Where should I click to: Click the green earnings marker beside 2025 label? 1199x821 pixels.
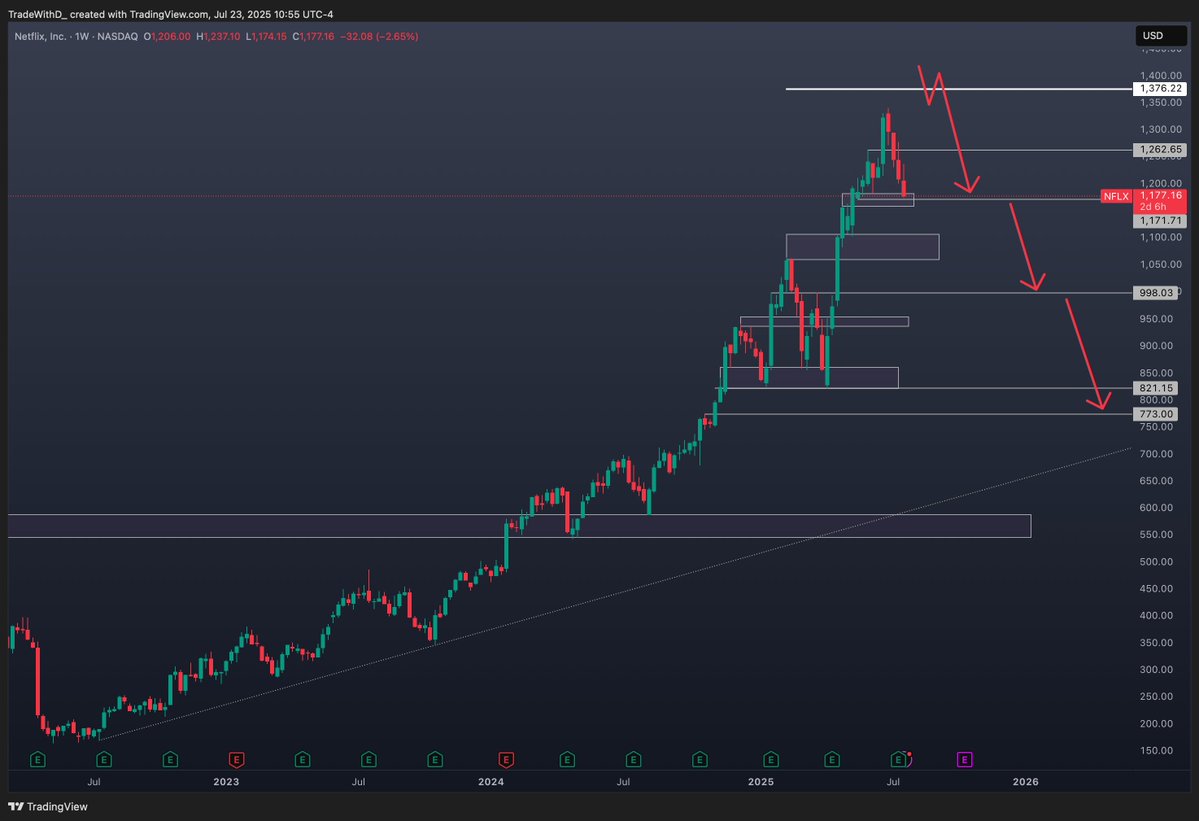tap(771, 760)
